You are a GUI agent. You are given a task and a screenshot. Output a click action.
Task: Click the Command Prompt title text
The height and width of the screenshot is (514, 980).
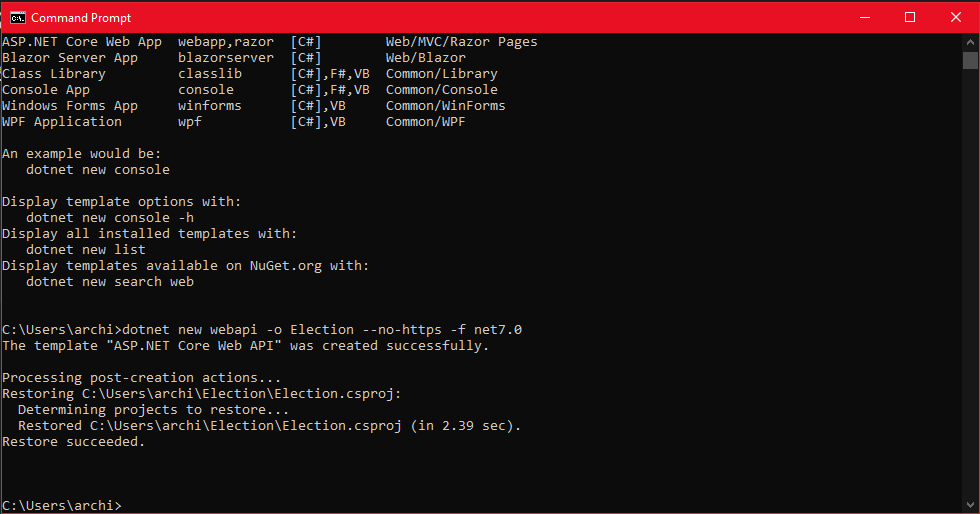coord(81,18)
